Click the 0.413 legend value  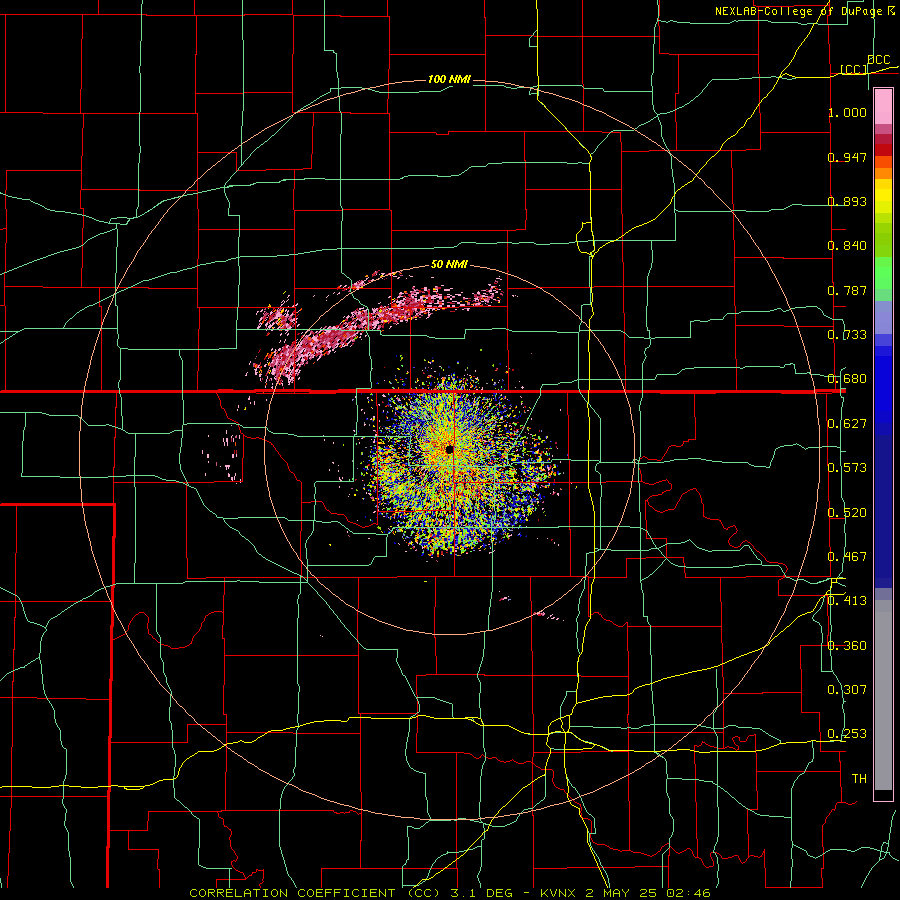(847, 601)
